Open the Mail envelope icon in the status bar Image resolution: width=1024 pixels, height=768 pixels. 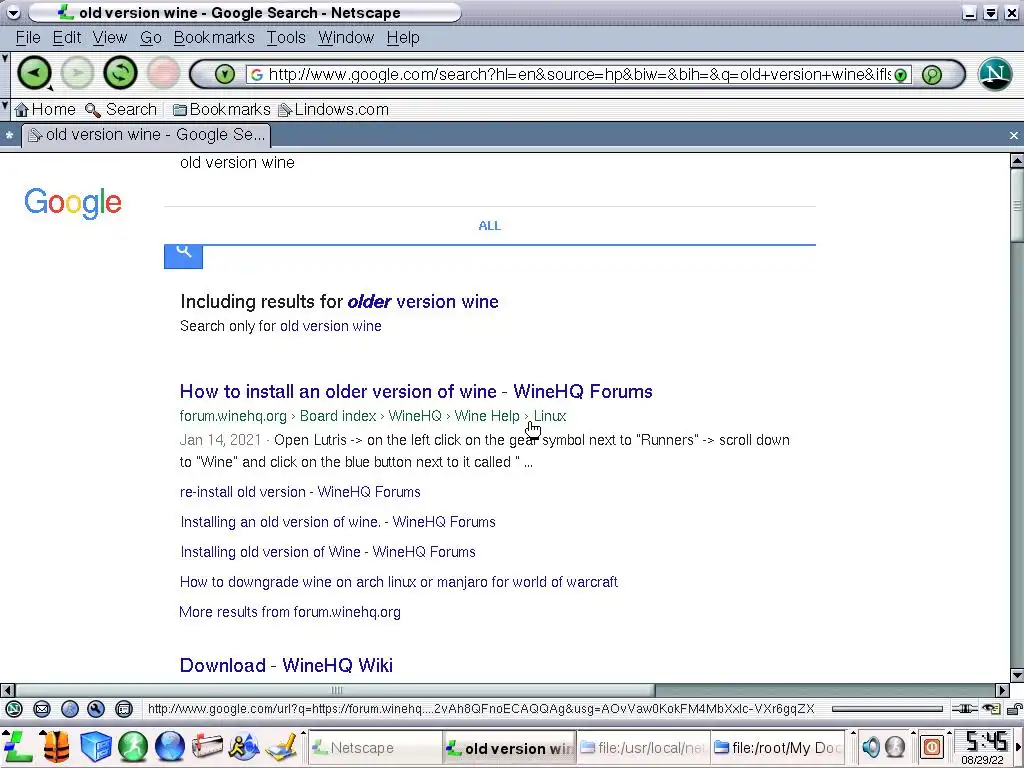click(x=42, y=709)
